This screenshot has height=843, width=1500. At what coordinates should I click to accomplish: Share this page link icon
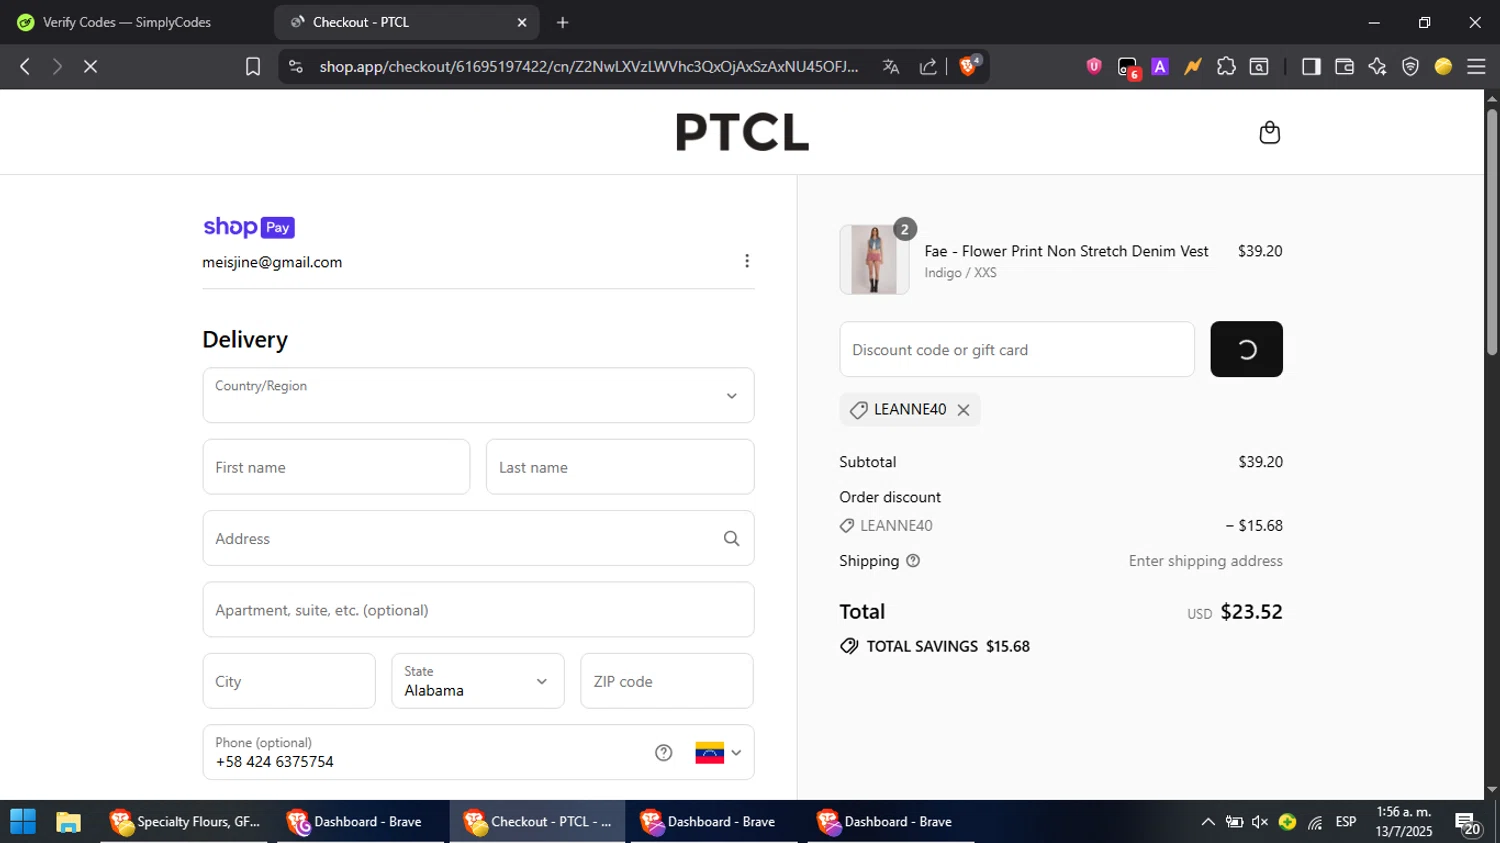928,66
